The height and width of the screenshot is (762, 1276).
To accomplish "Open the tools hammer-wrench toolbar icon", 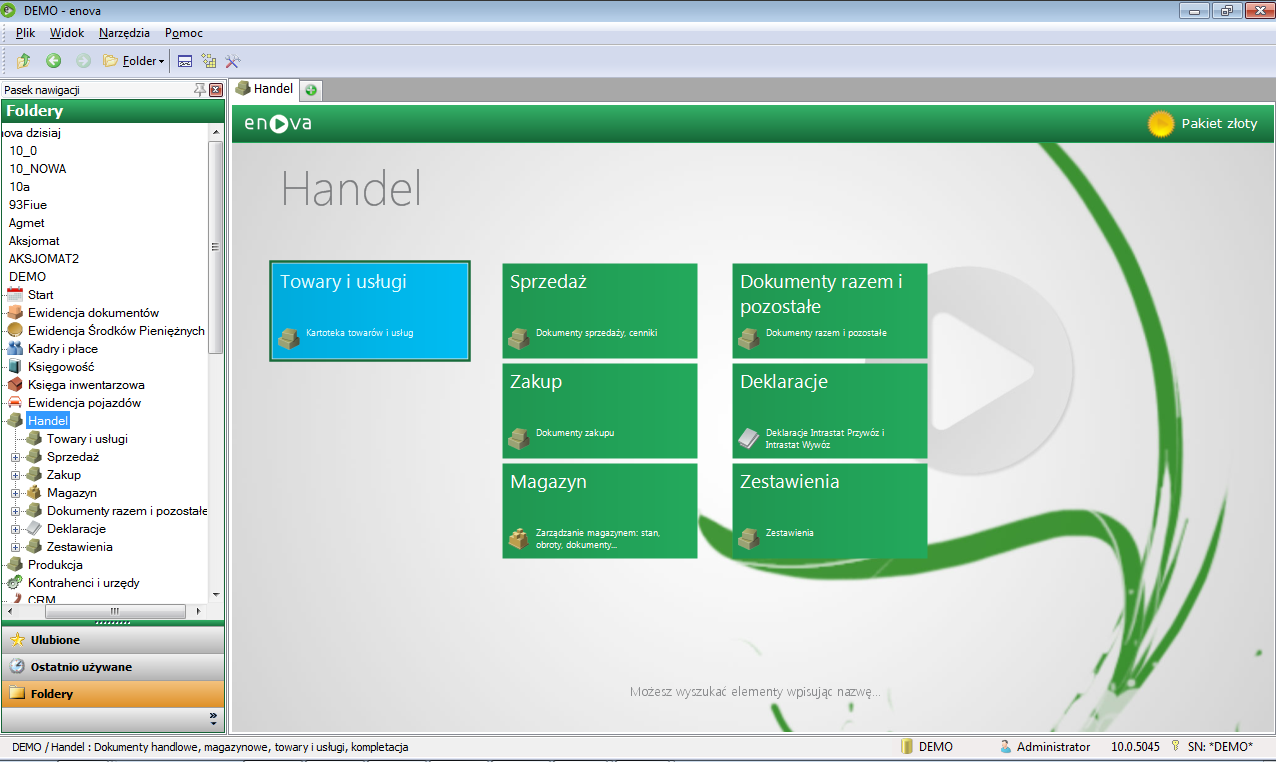I will (233, 61).
